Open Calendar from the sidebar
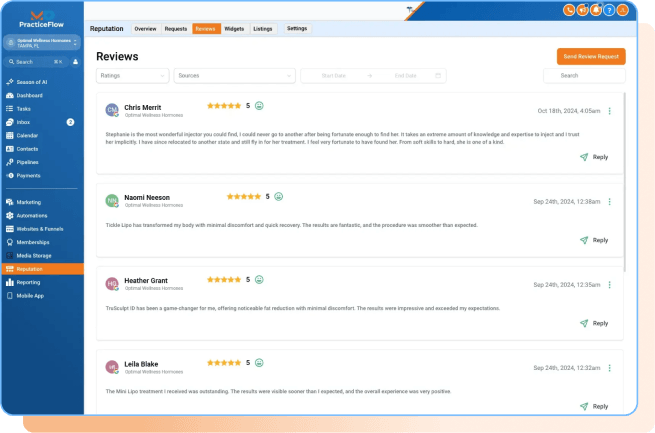The width and height of the screenshot is (655, 433). (x=27, y=134)
